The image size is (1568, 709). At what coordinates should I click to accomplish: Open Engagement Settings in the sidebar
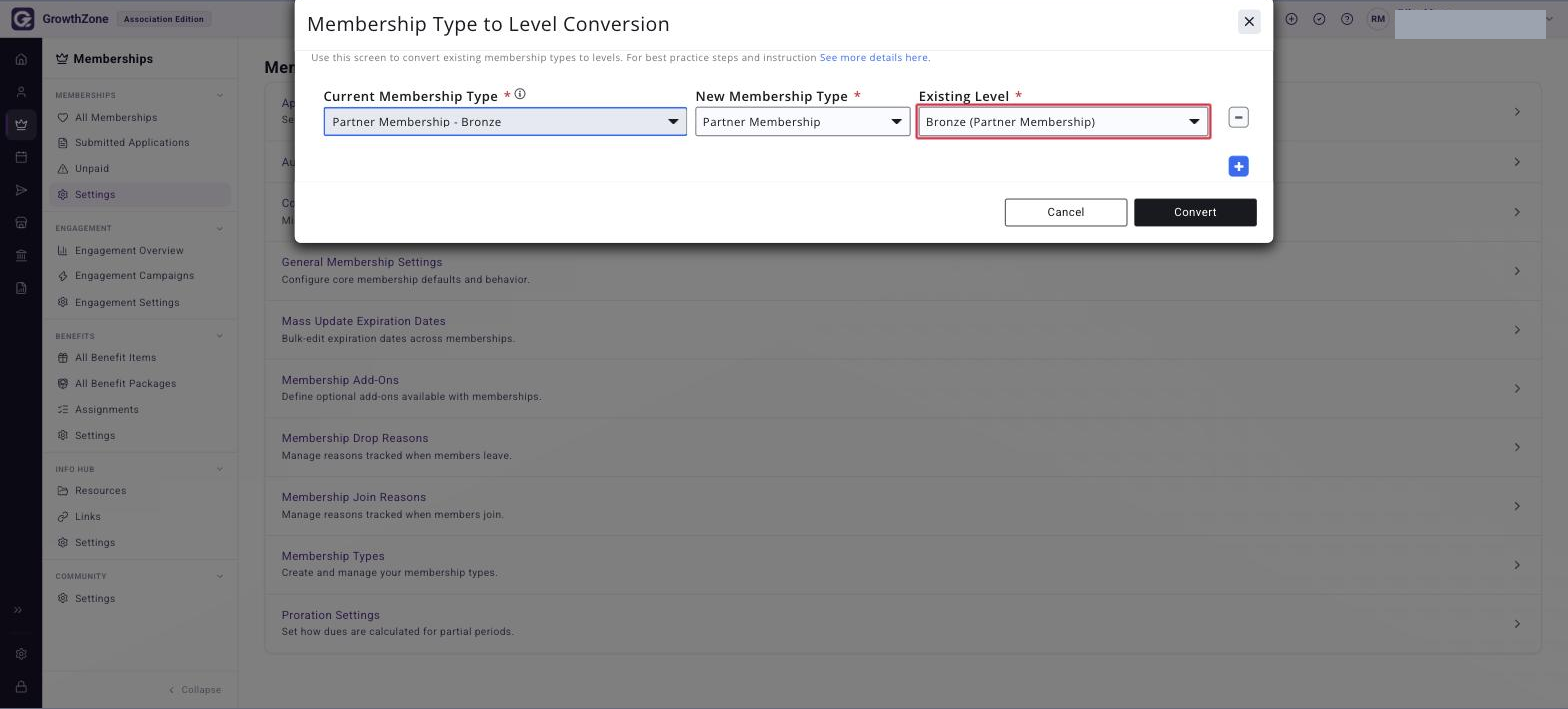click(x=139, y=303)
